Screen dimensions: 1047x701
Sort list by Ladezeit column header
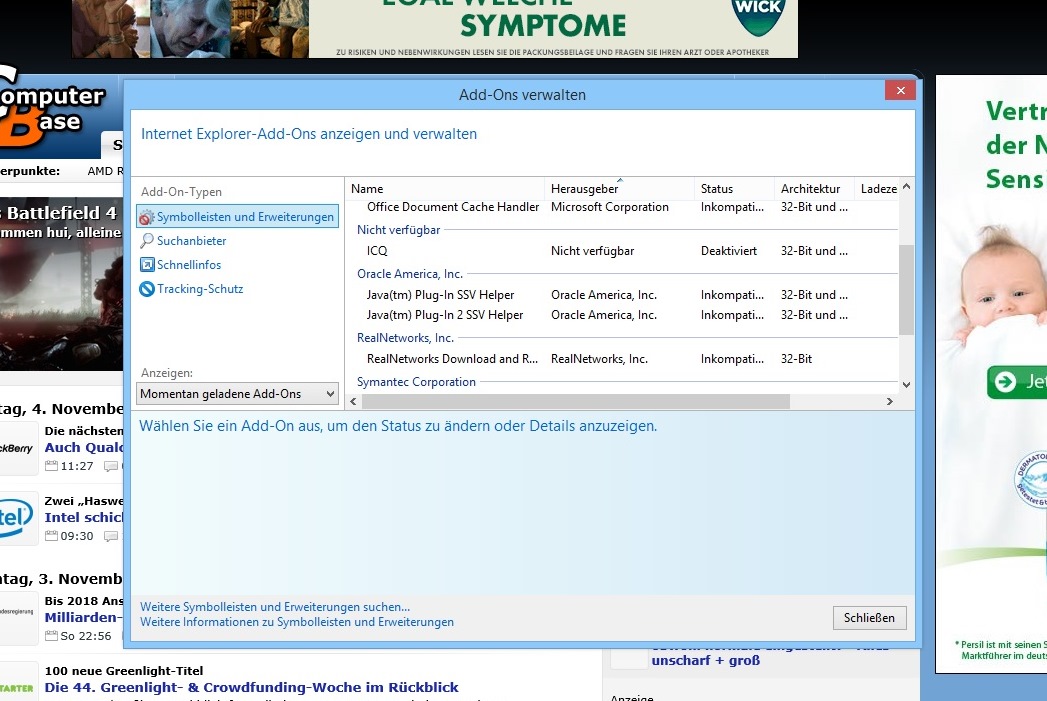click(877, 189)
